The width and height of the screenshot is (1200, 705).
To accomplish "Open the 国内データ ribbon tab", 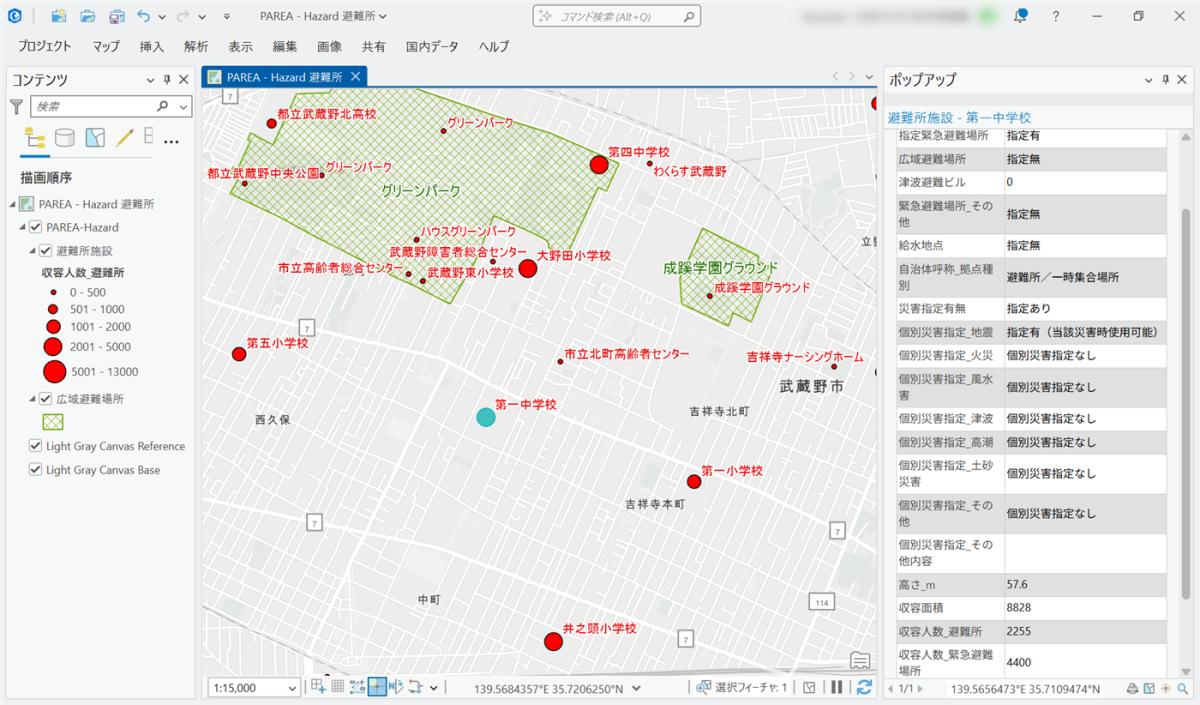I will click(432, 46).
